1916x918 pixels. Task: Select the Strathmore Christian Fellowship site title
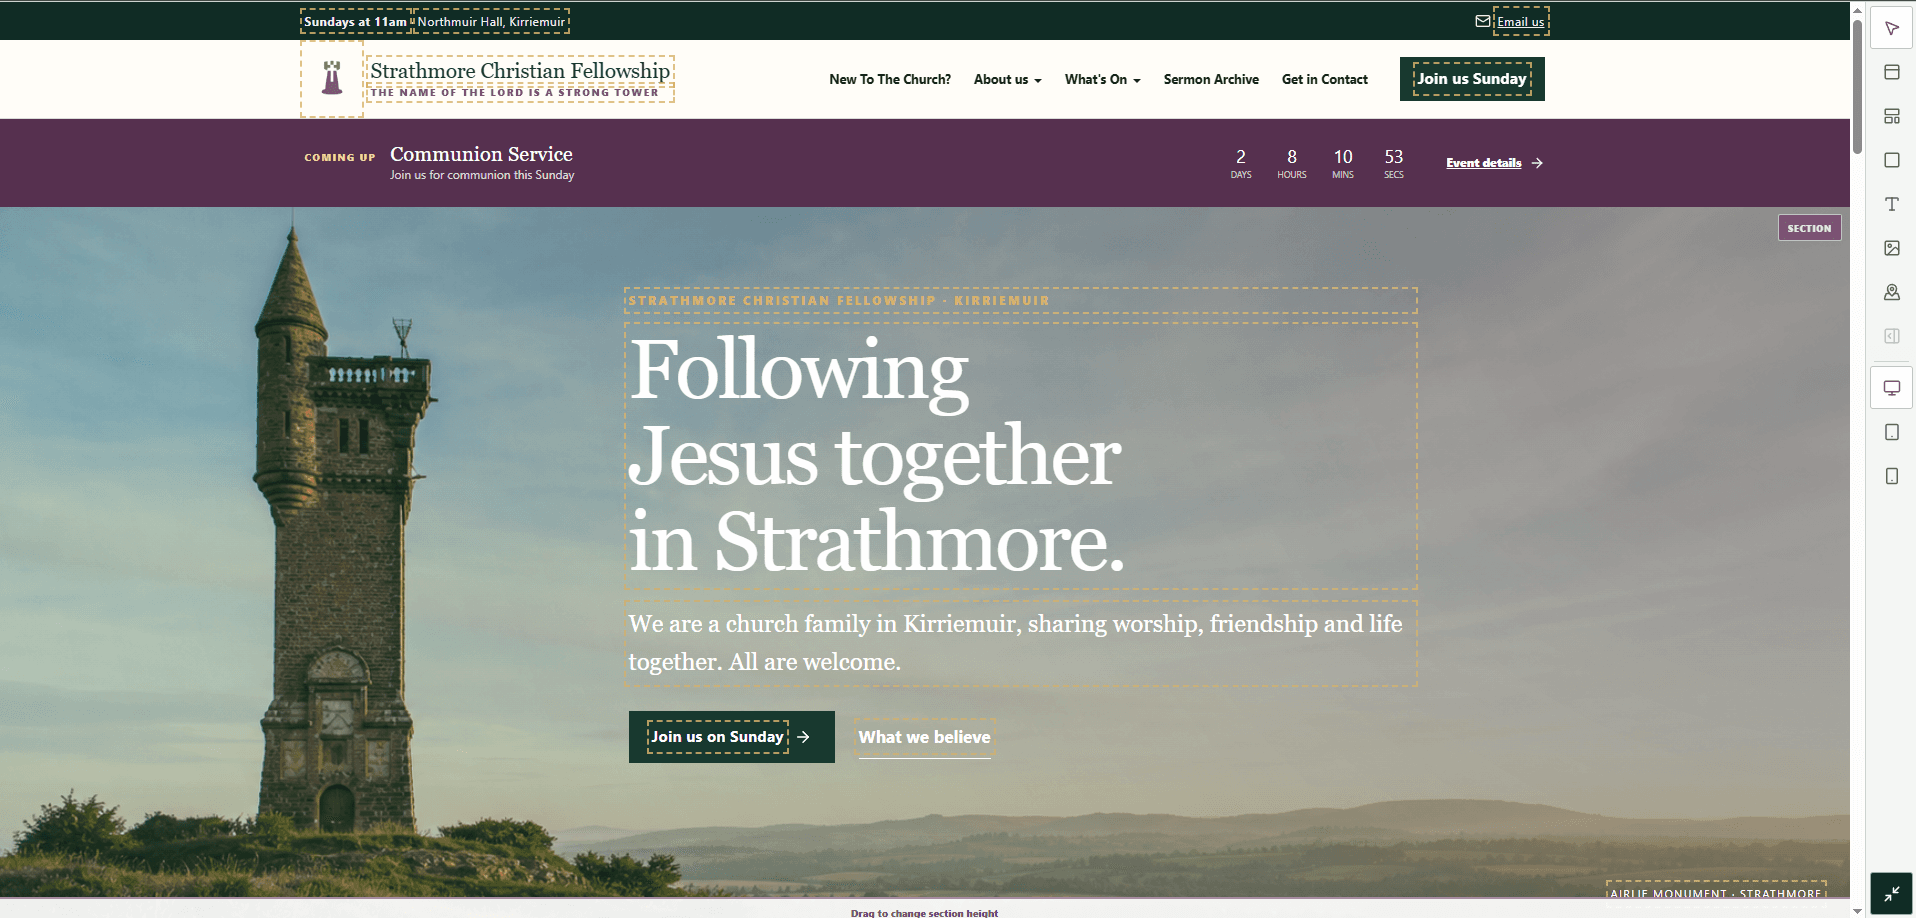coord(520,70)
